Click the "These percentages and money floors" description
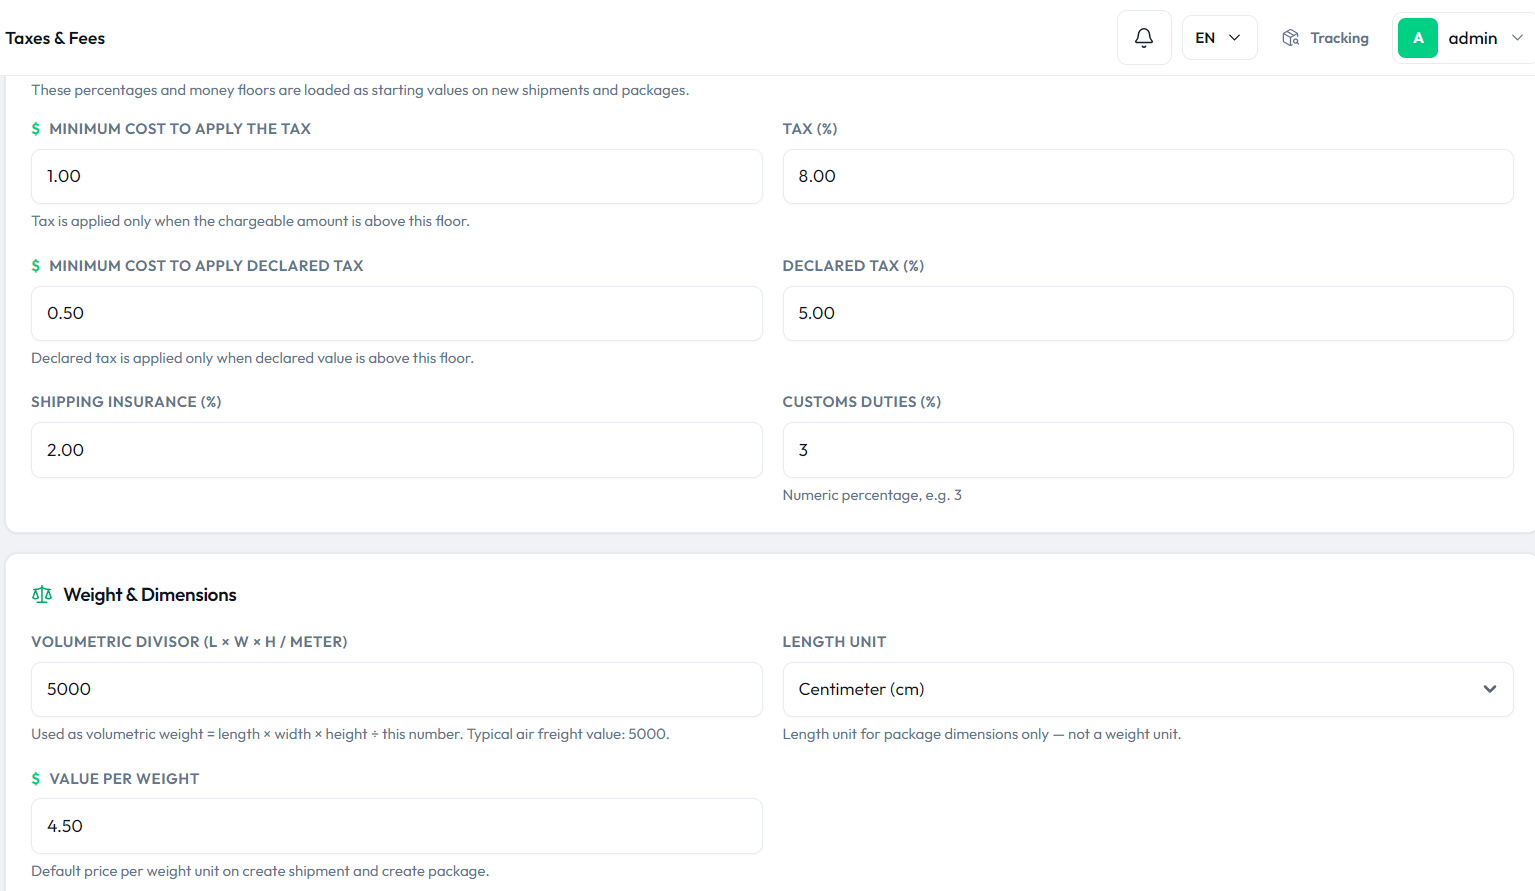 pos(360,90)
